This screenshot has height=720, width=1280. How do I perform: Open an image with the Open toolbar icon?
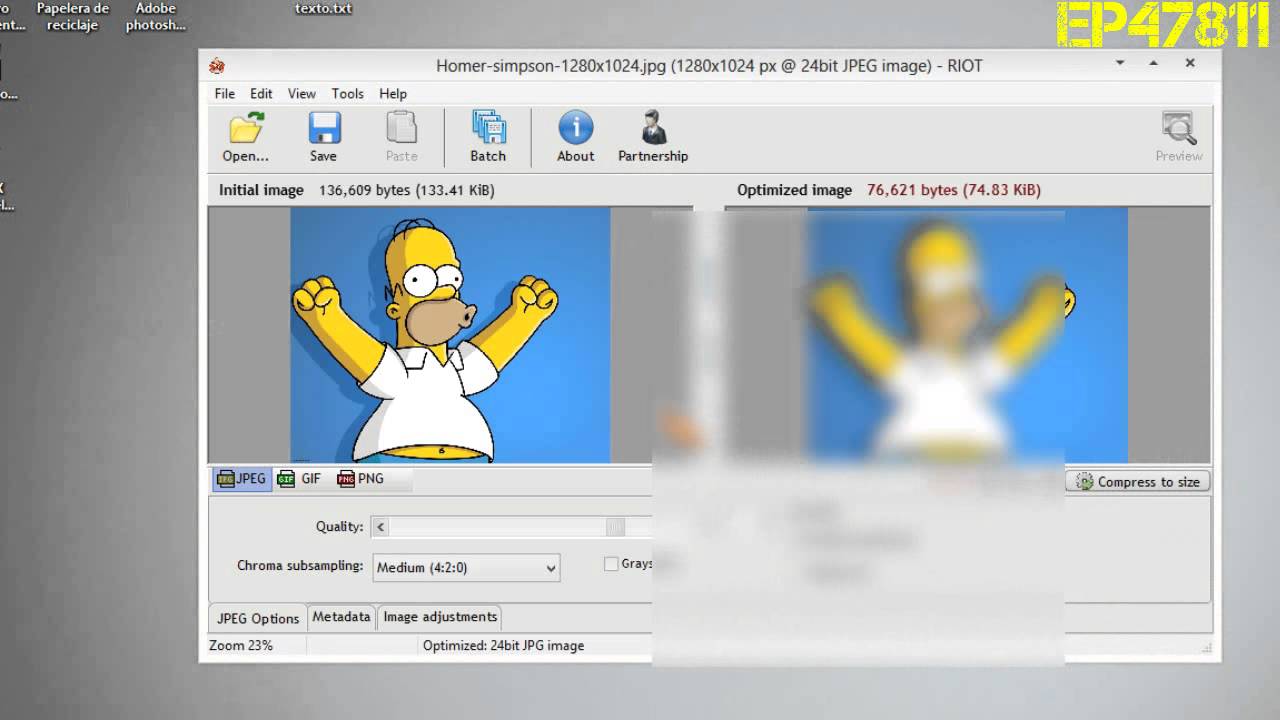click(x=245, y=136)
